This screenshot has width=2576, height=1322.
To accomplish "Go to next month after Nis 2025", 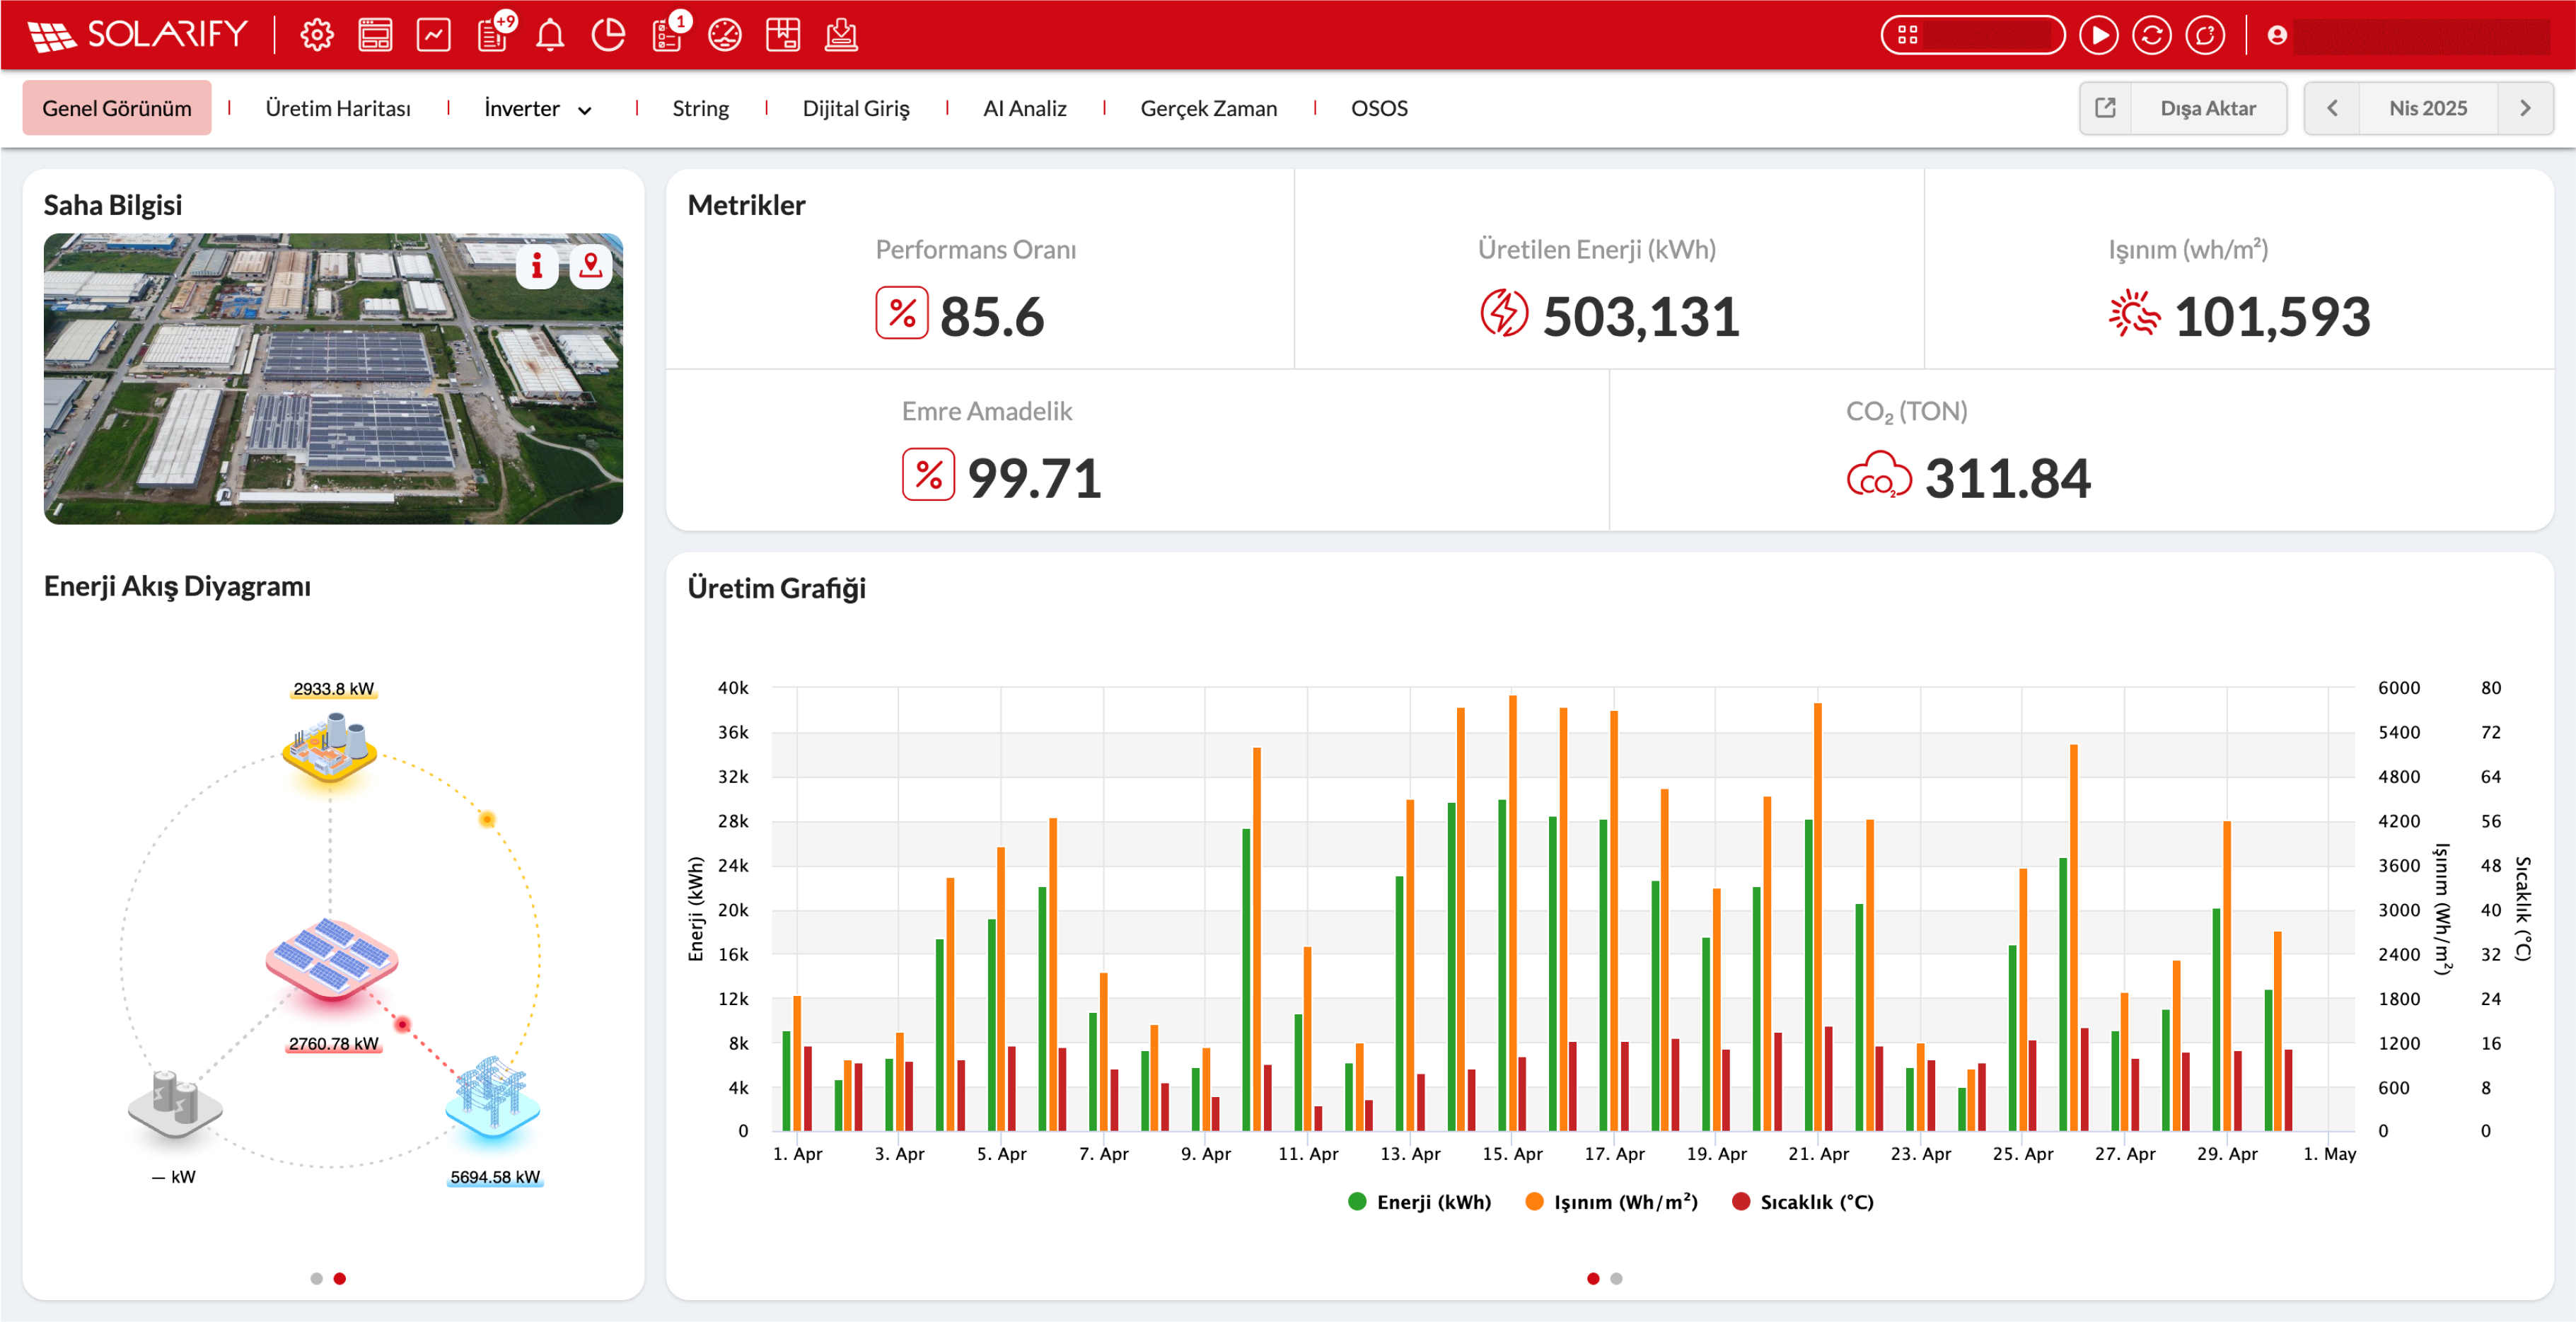I will coord(2524,108).
